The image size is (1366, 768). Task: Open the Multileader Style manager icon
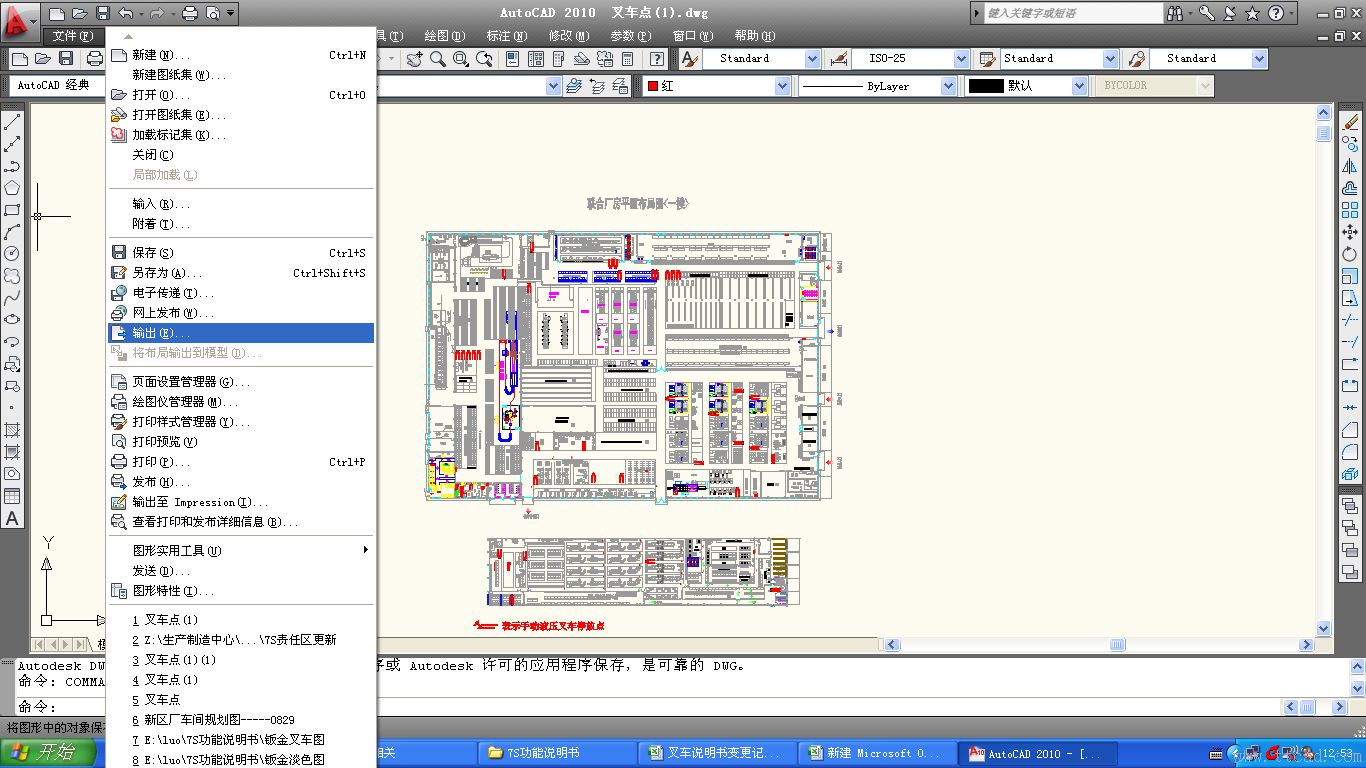click(x=1136, y=59)
